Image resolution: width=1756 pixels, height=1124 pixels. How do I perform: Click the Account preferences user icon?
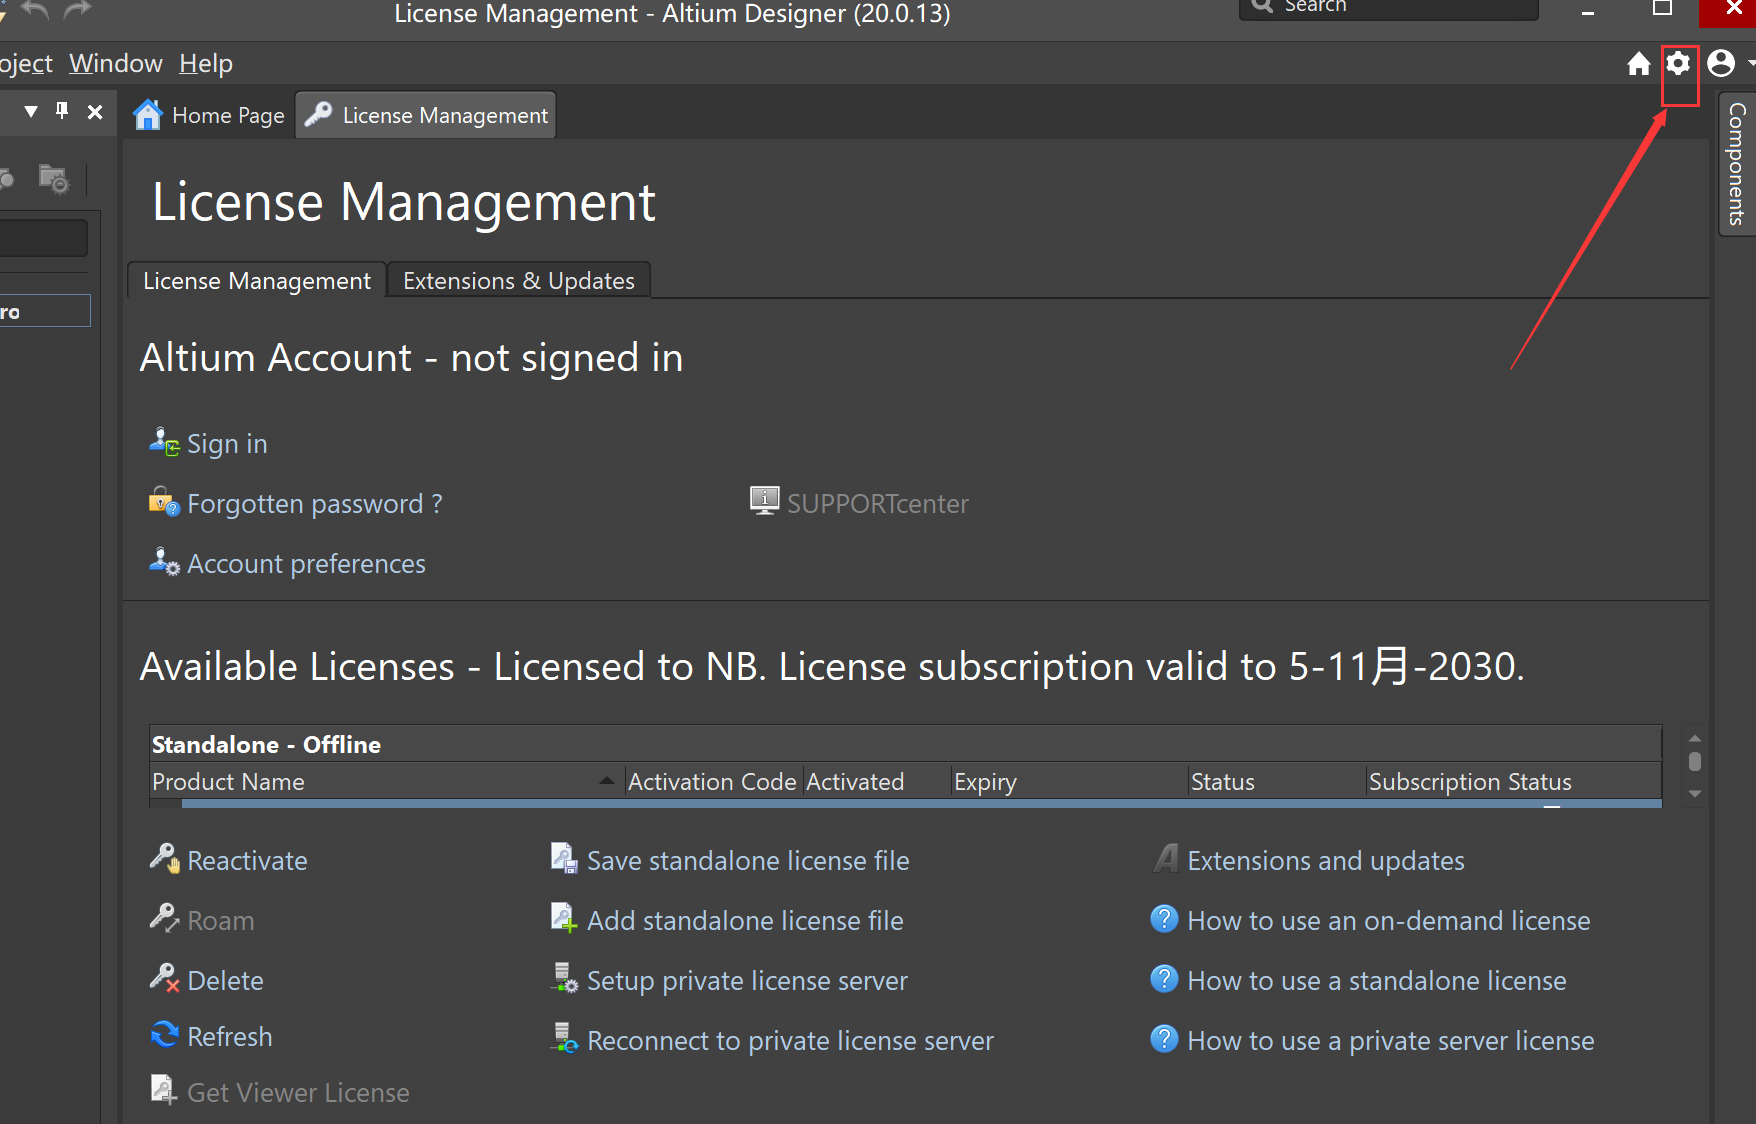pyautogui.click(x=164, y=562)
